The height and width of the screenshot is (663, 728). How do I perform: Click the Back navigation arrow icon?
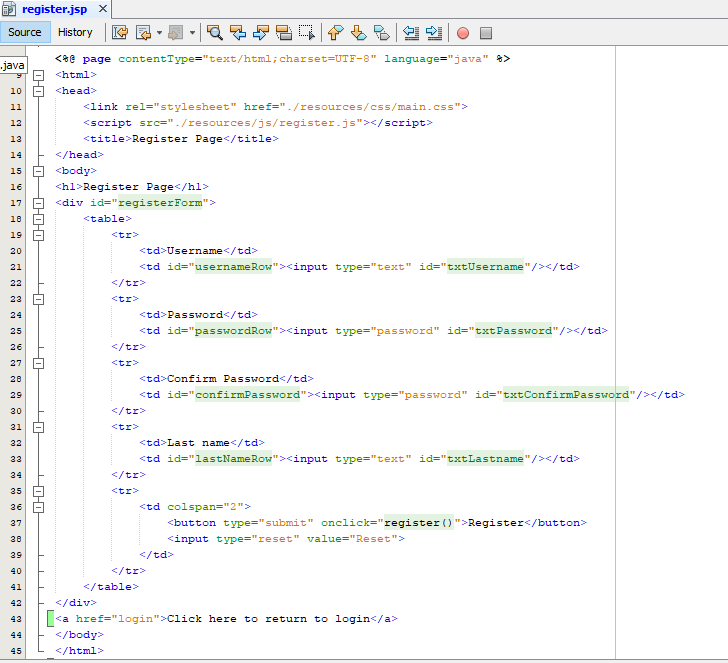point(143,32)
